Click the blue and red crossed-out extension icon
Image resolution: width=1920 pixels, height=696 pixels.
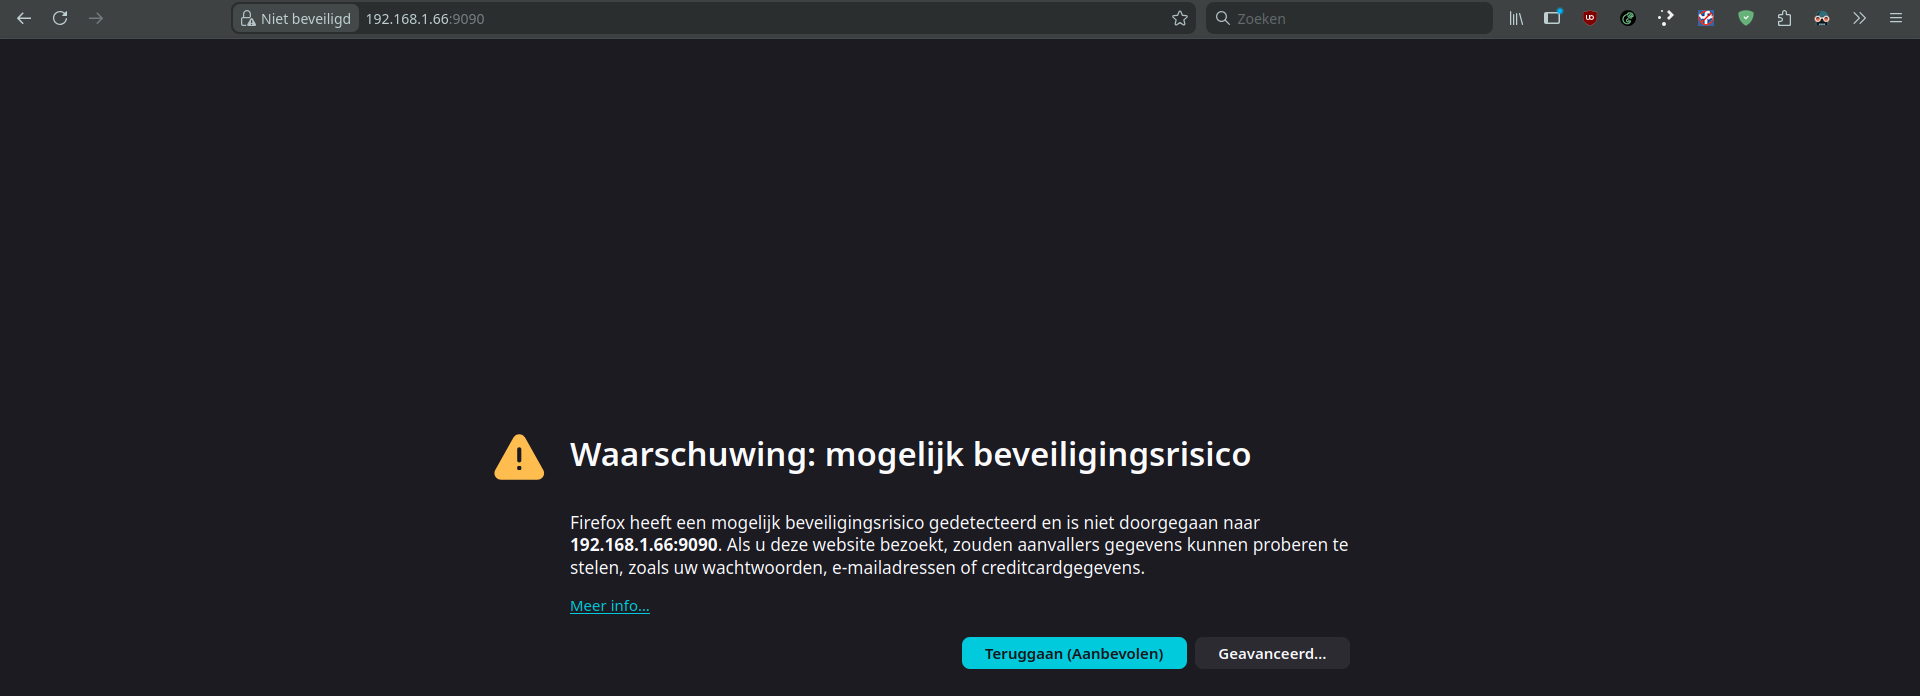tap(1706, 18)
